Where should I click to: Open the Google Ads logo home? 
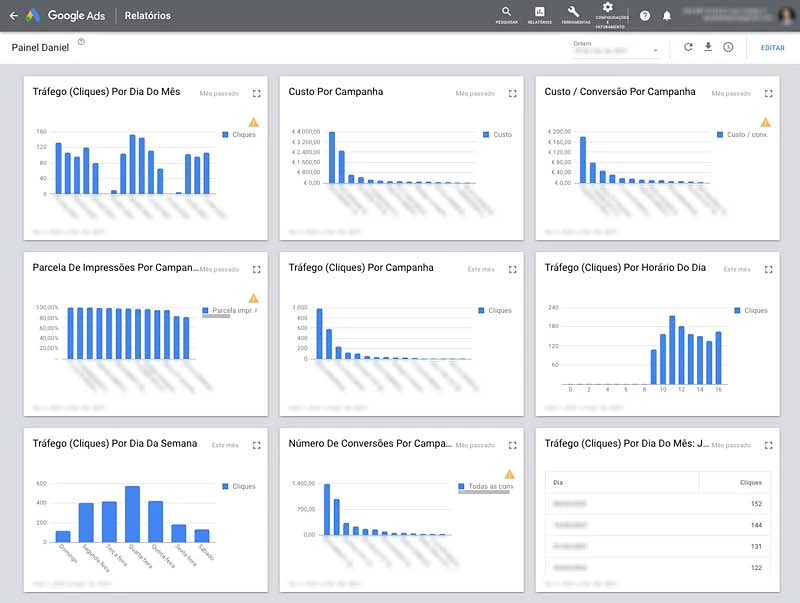(x=33, y=16)
